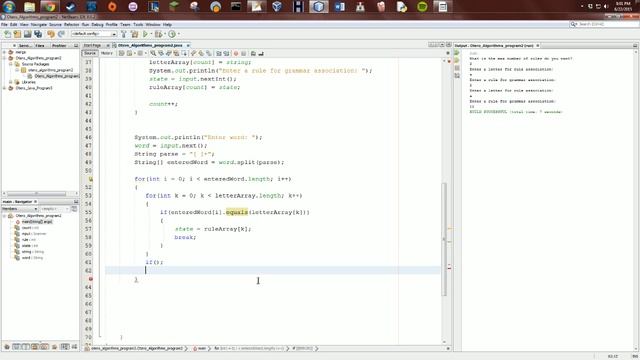
Task: Click the Stop Macro Recording icon
Action: 244,53
